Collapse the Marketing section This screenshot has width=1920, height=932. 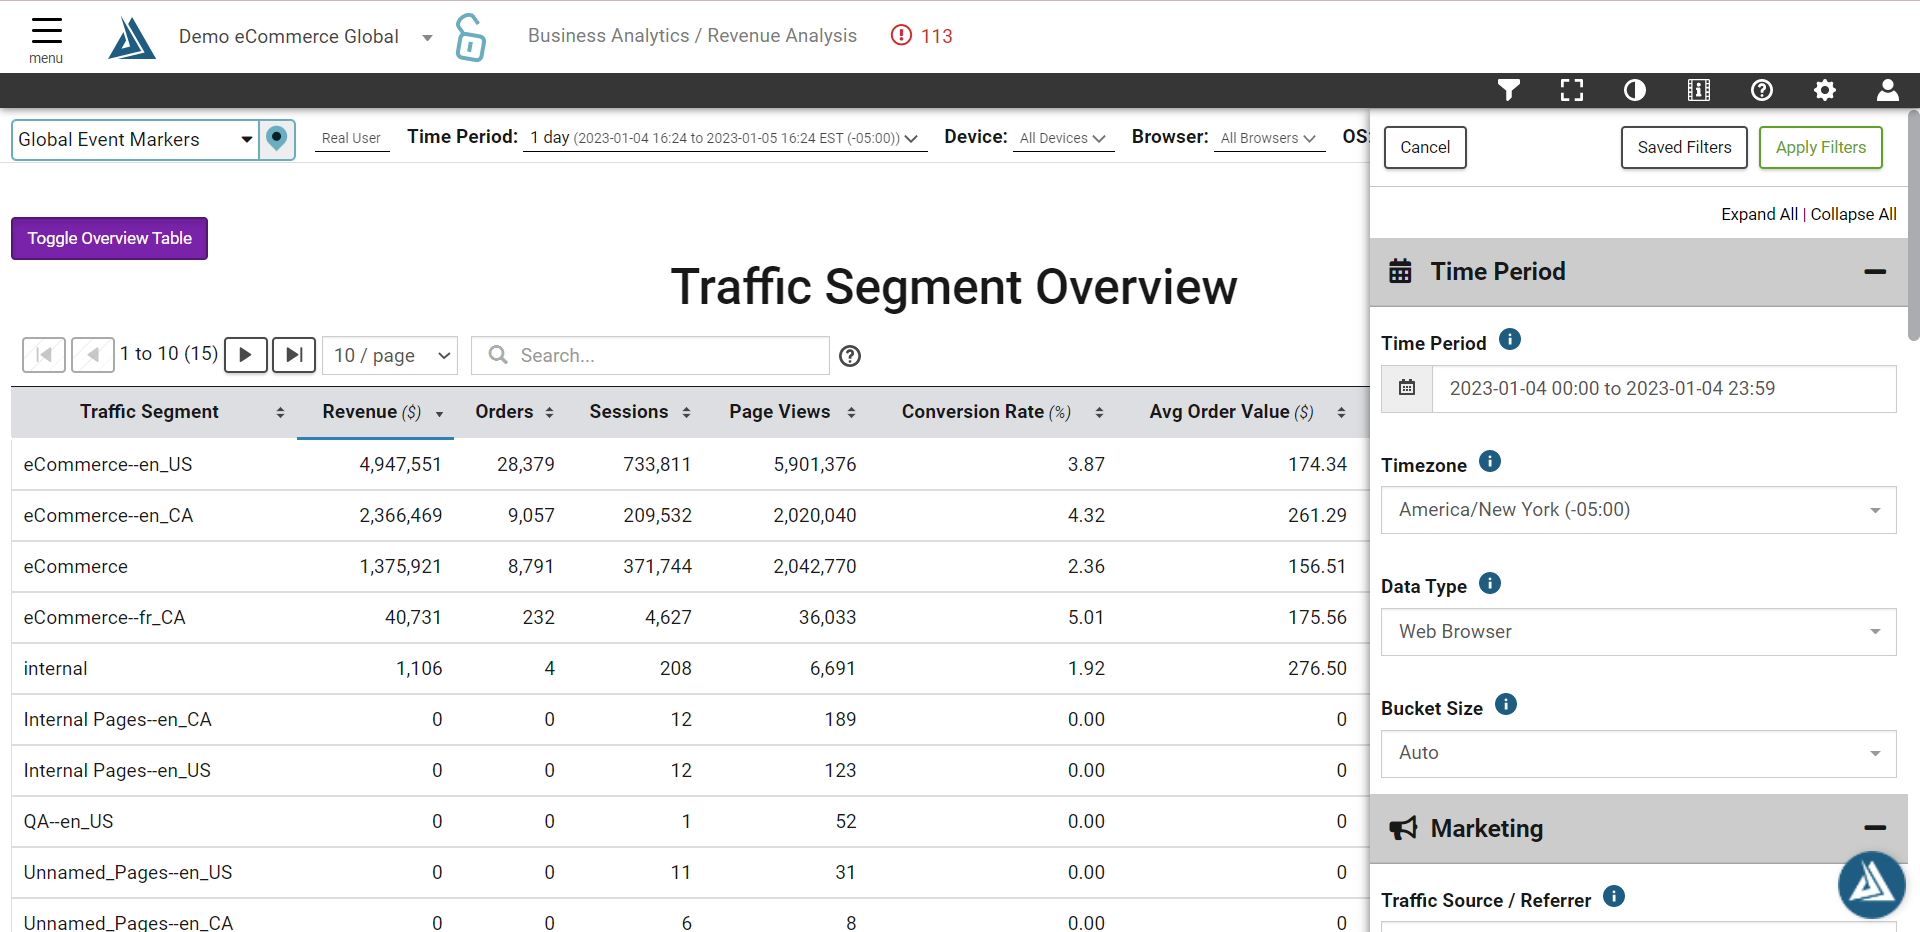pyautogui.click(x=1875, y=828)
